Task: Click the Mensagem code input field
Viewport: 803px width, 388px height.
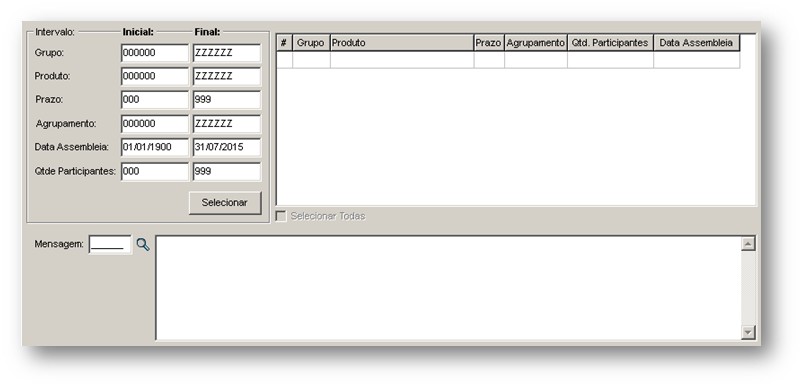Action: click(x=110, y=245)
